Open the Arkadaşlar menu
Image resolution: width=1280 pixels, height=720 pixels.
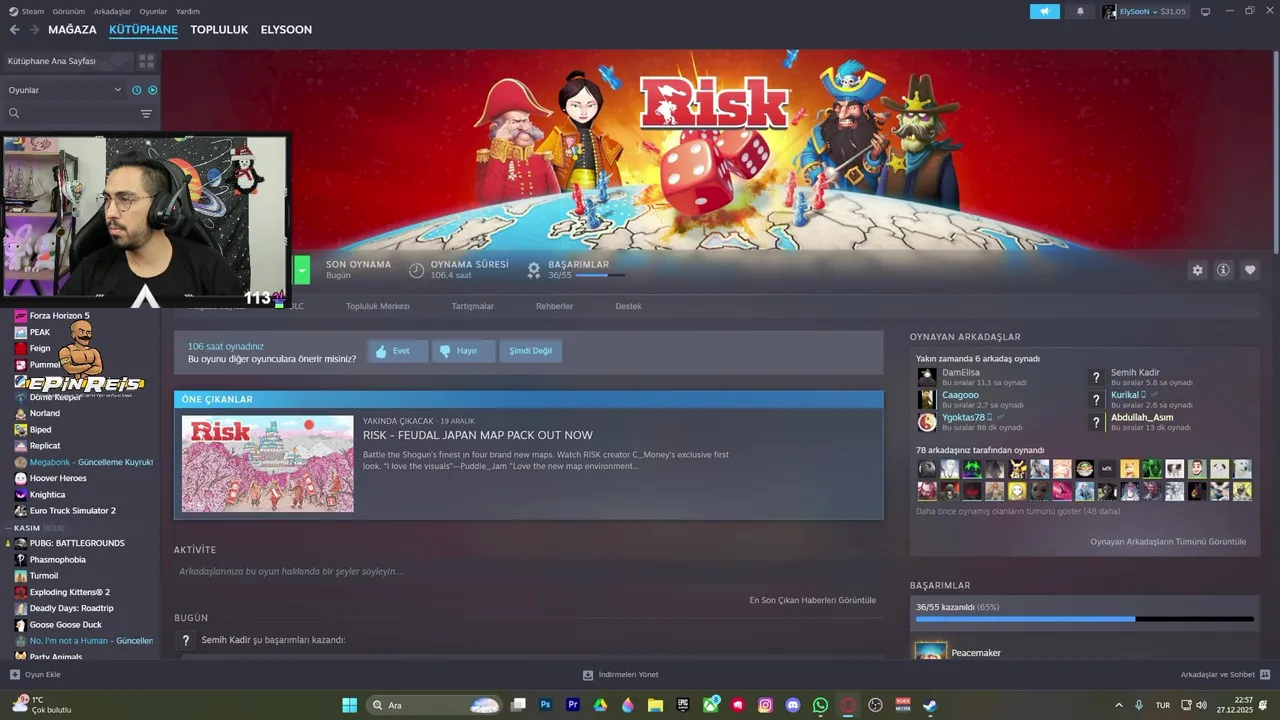coord(112,11)
